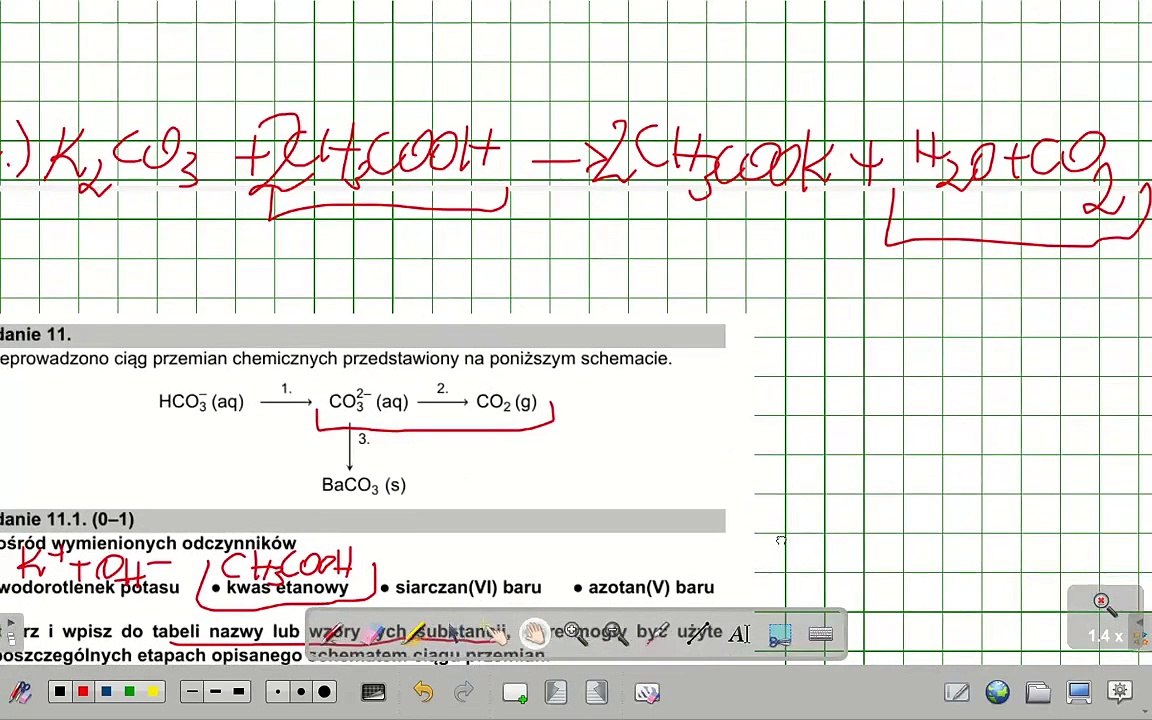
Task: Click the 'kwas etanowy' option text
Action: (x=287, y=588)
